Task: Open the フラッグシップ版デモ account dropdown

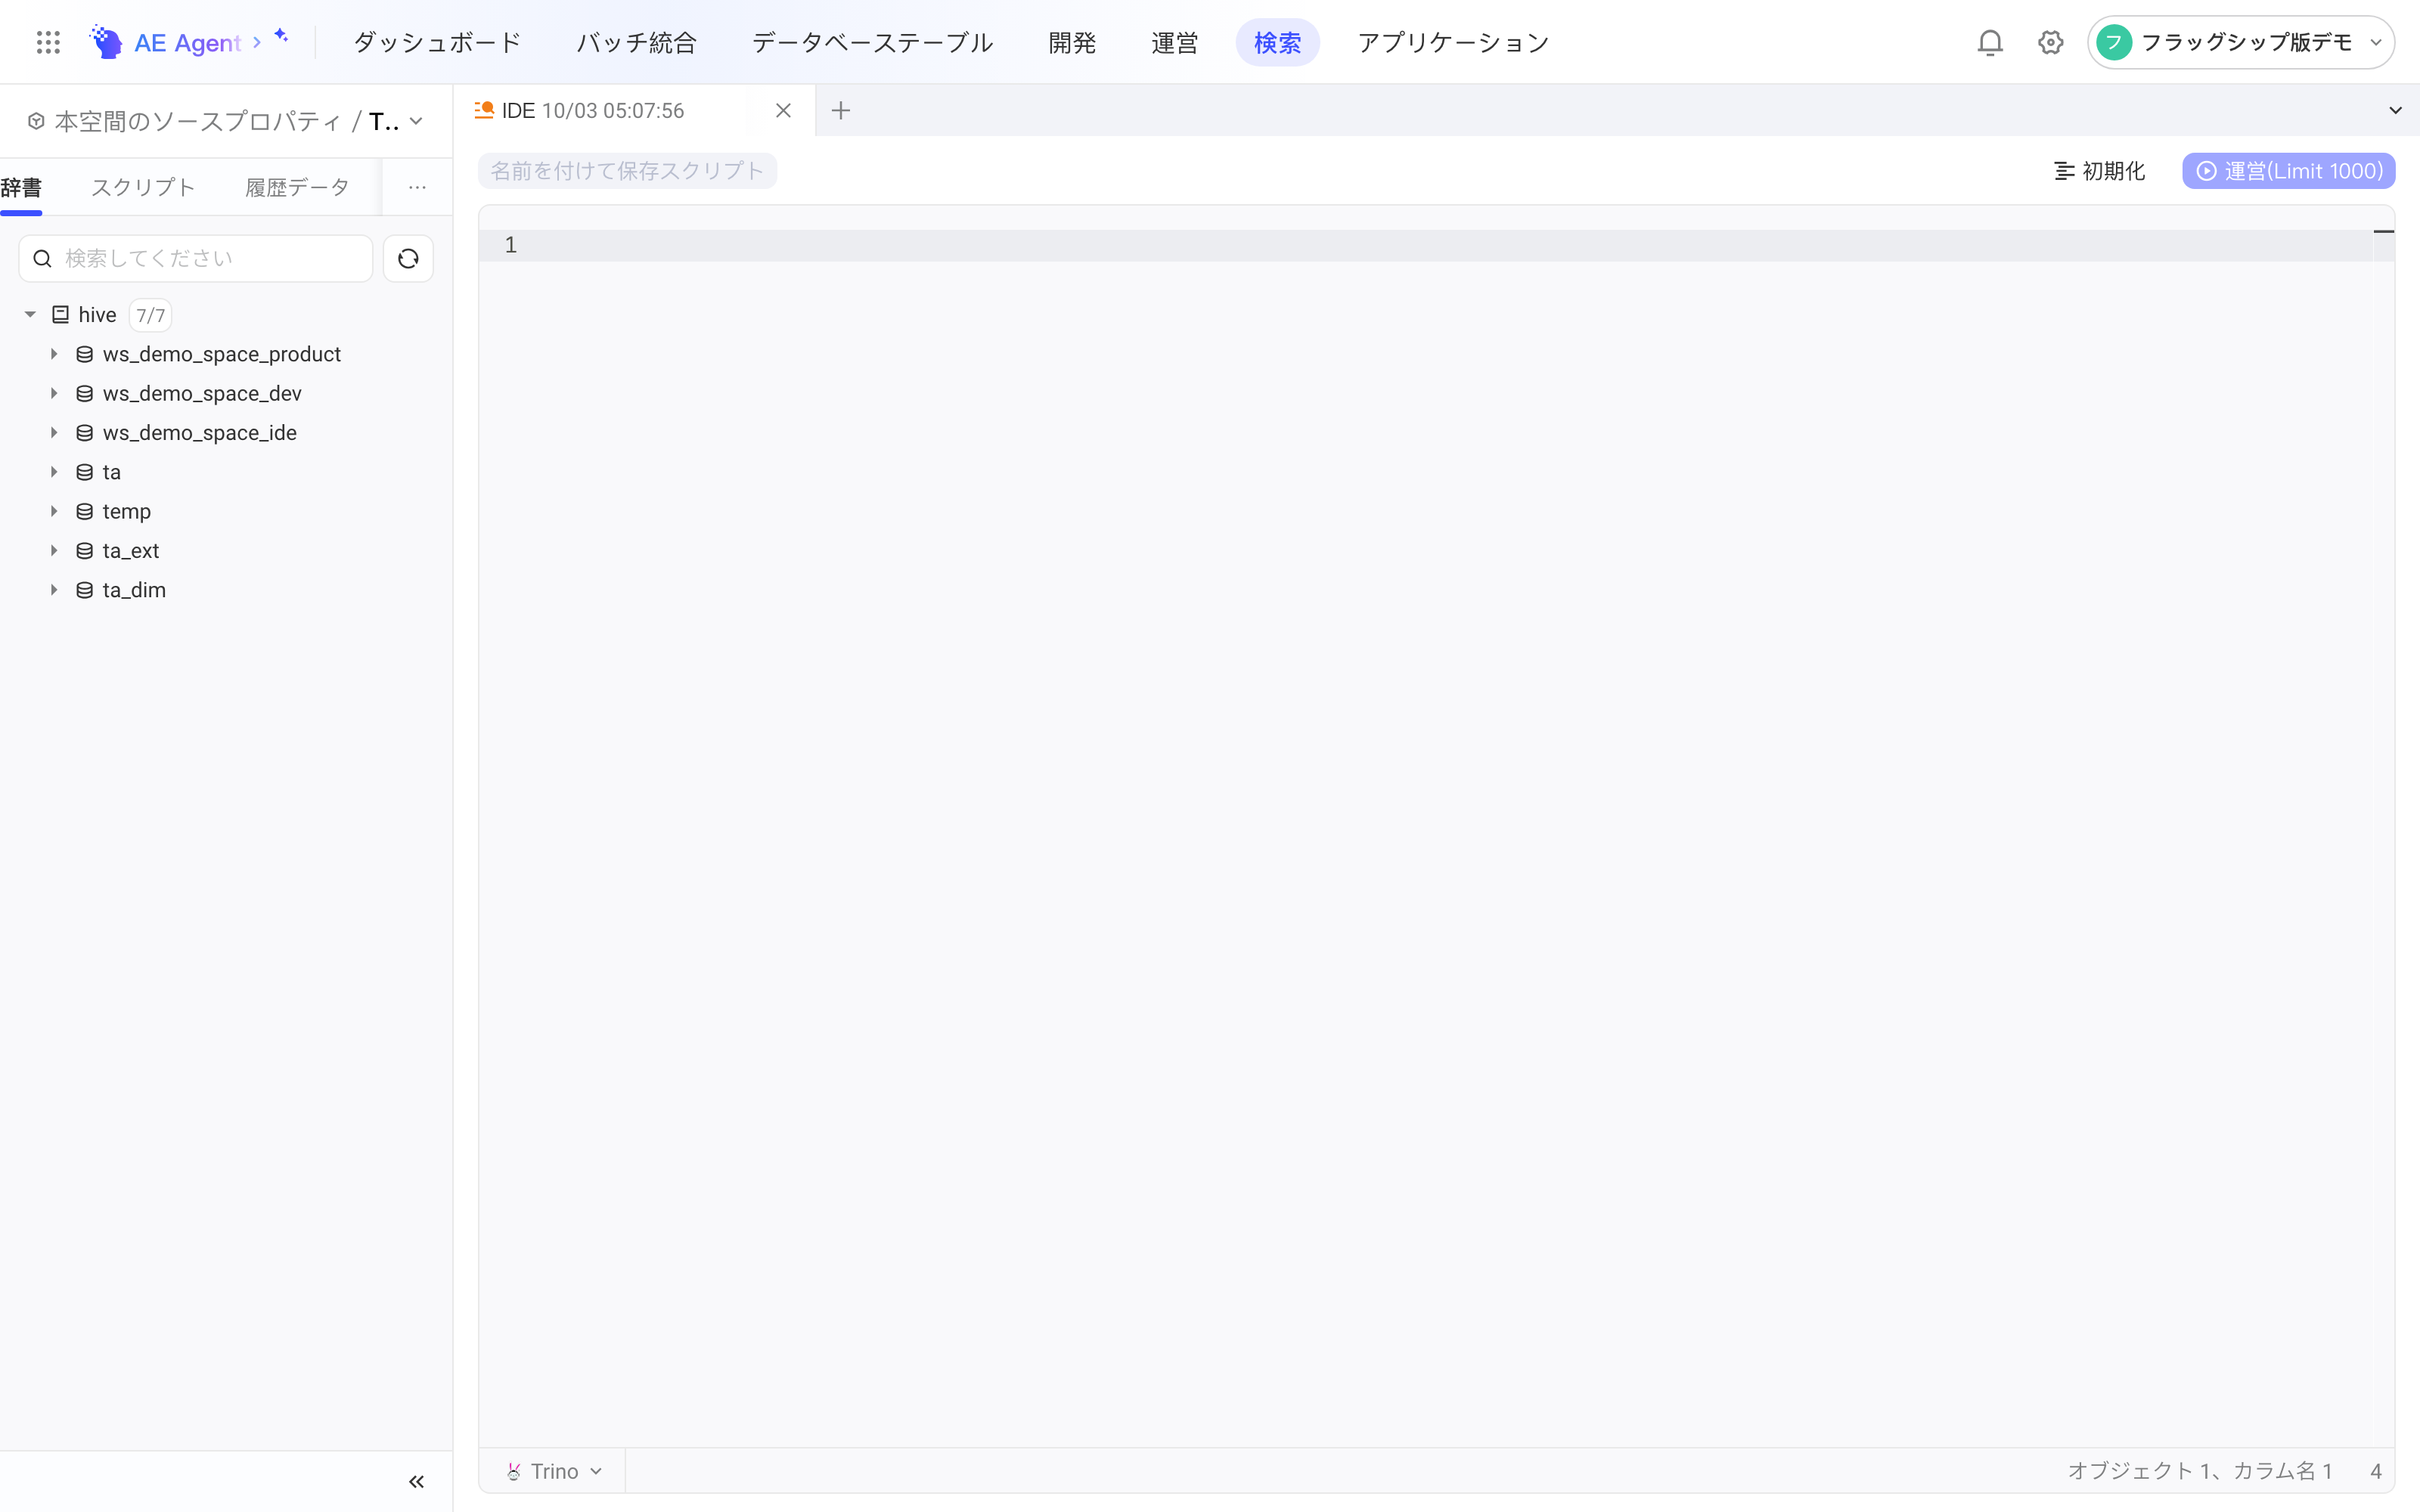Action: tap(2240, 42)
